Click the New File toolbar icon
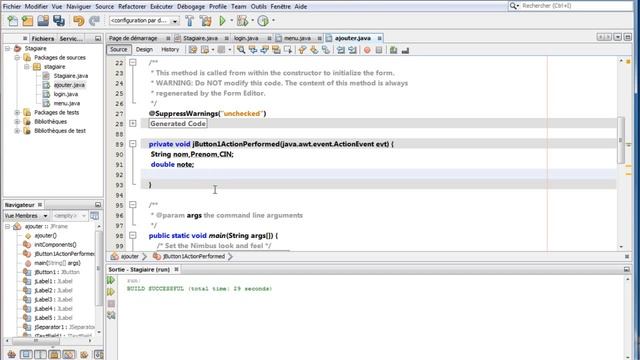Screen dimensions: 640x360 13,20
